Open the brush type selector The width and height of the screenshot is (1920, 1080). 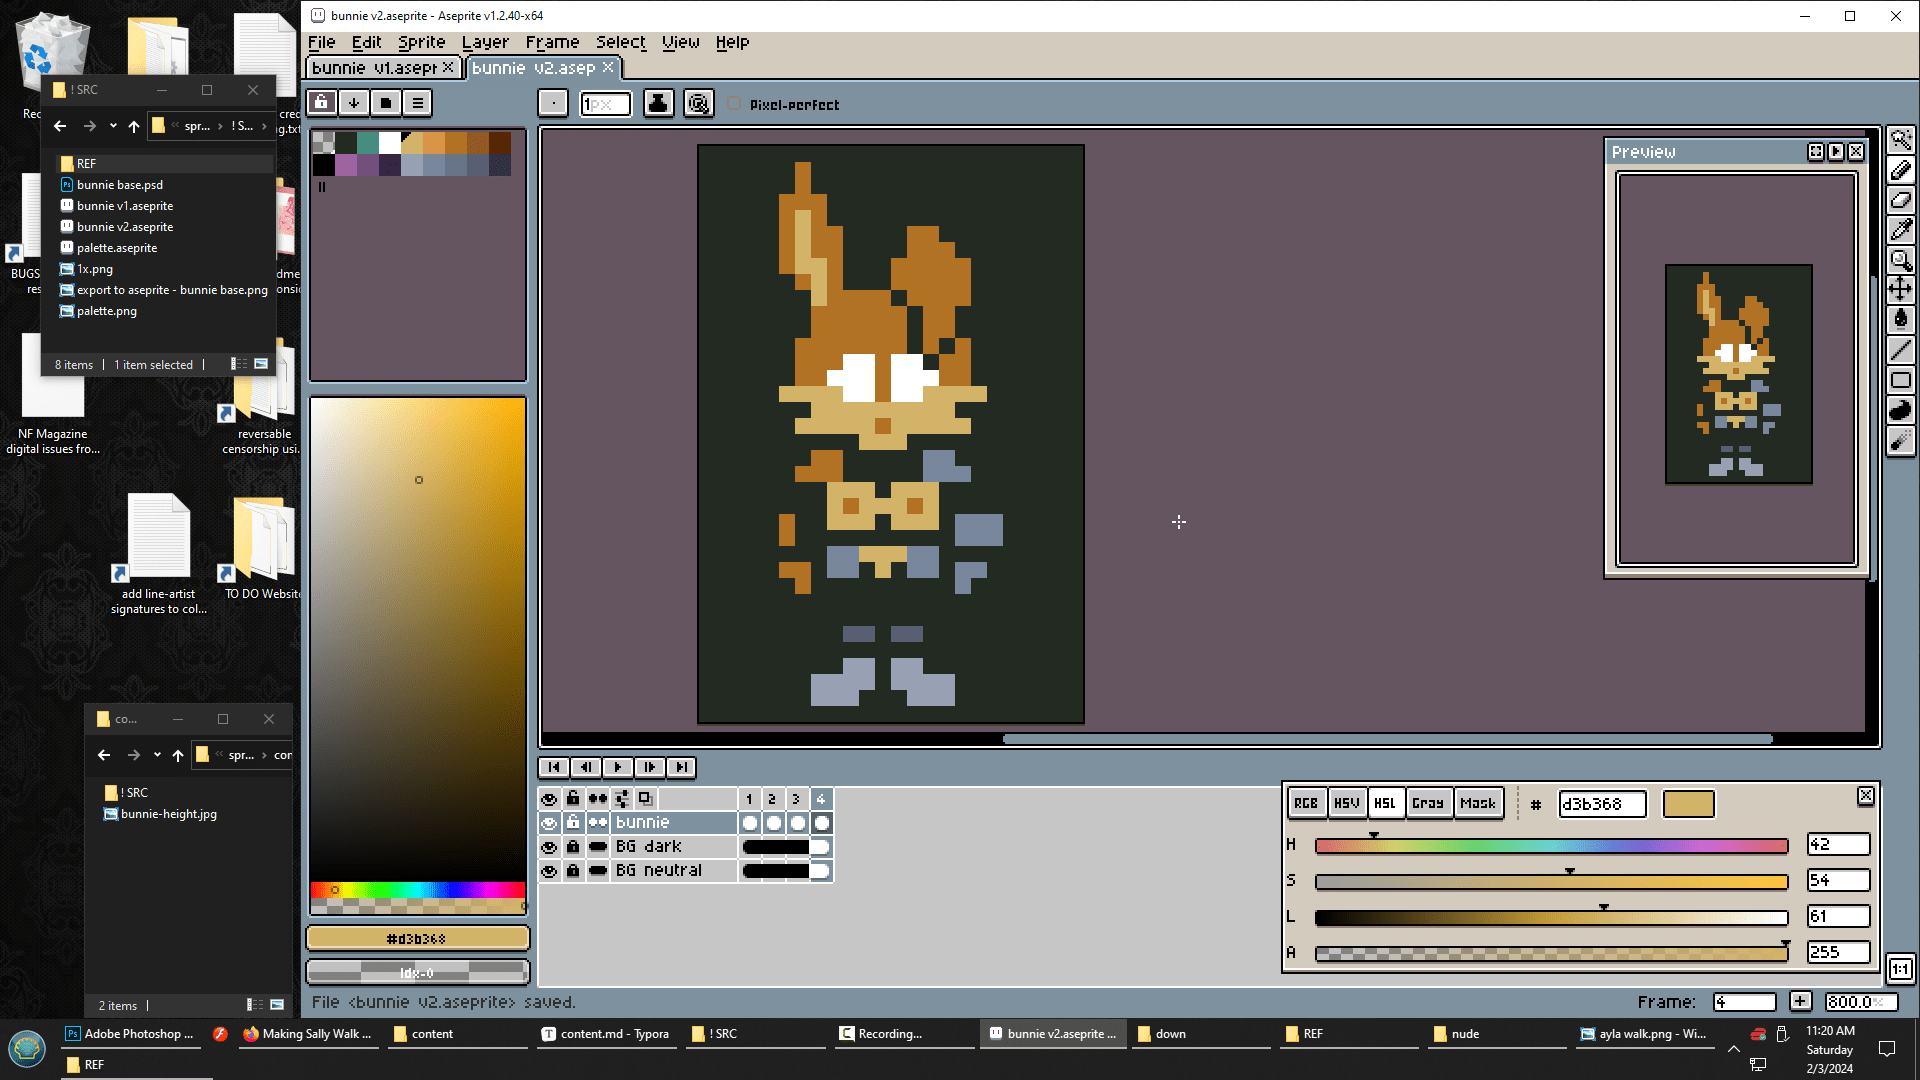click(x=553, y=103)
